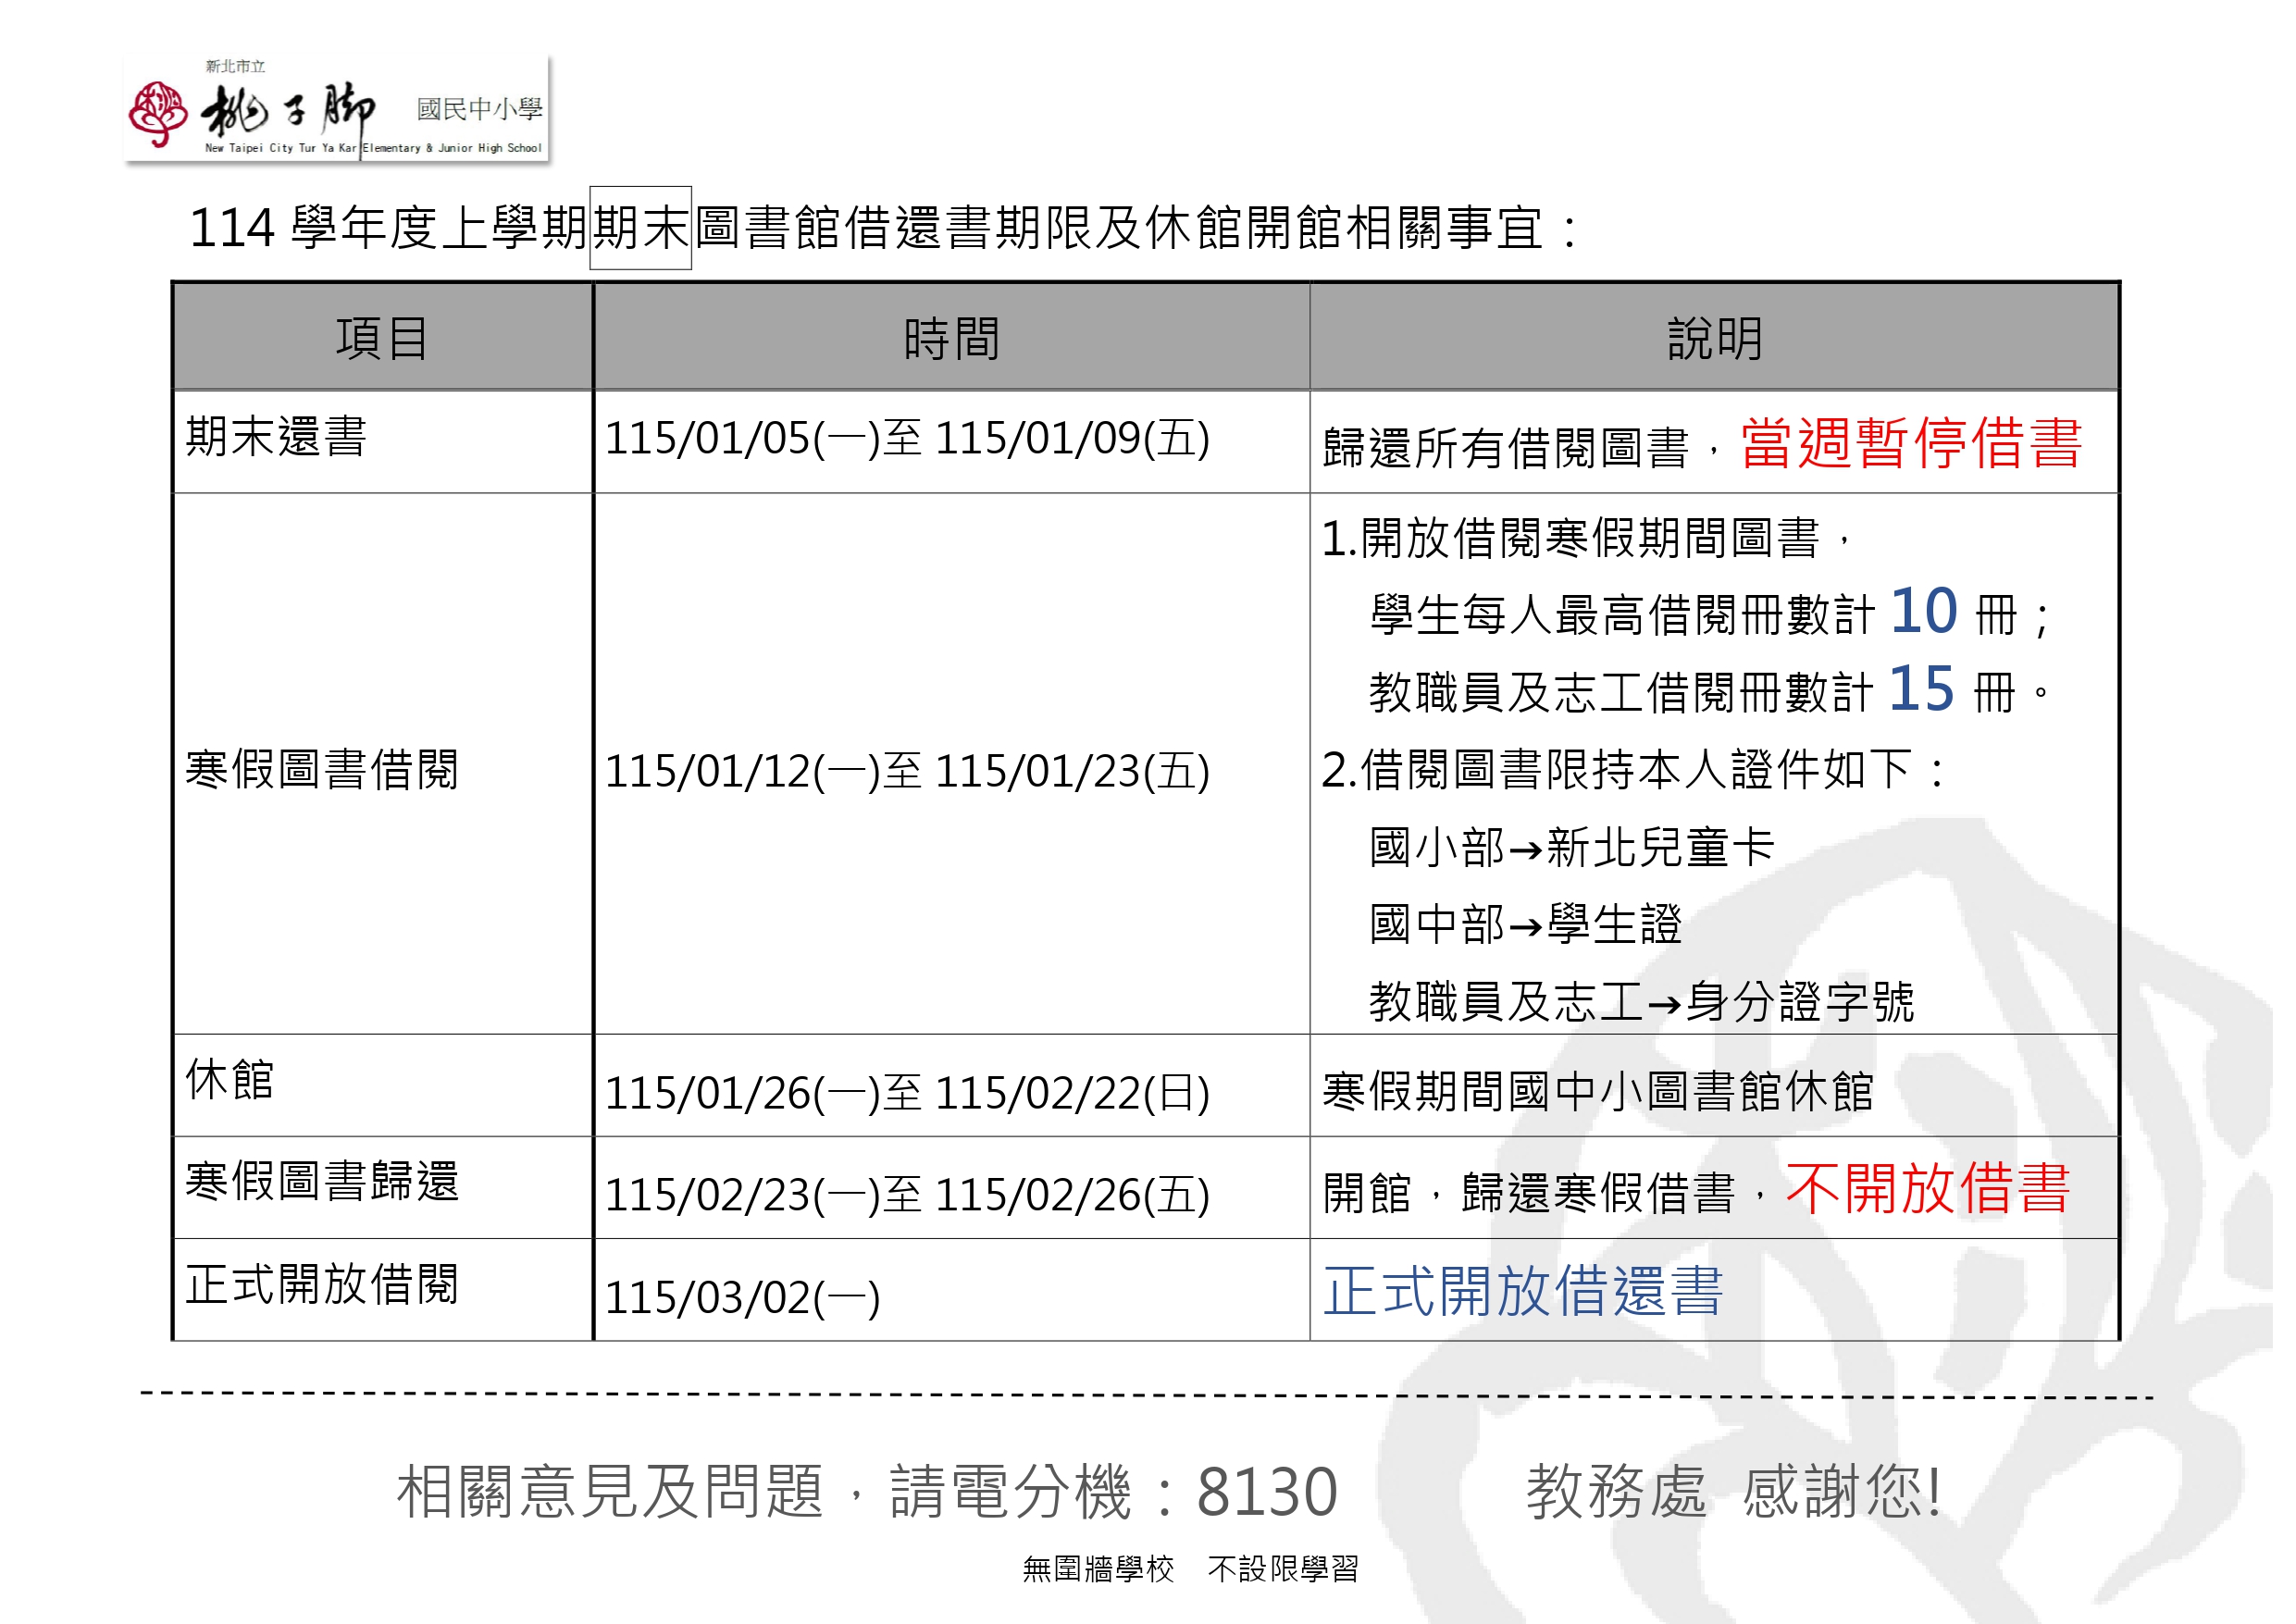Click the 說明 column header
The width and height of the screenshot is (2296, 1624).
[x=1714, y=339]
